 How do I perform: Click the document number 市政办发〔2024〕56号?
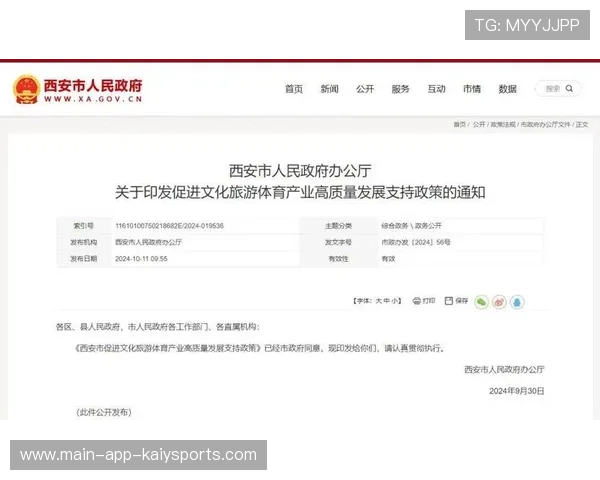click(416, 242)
